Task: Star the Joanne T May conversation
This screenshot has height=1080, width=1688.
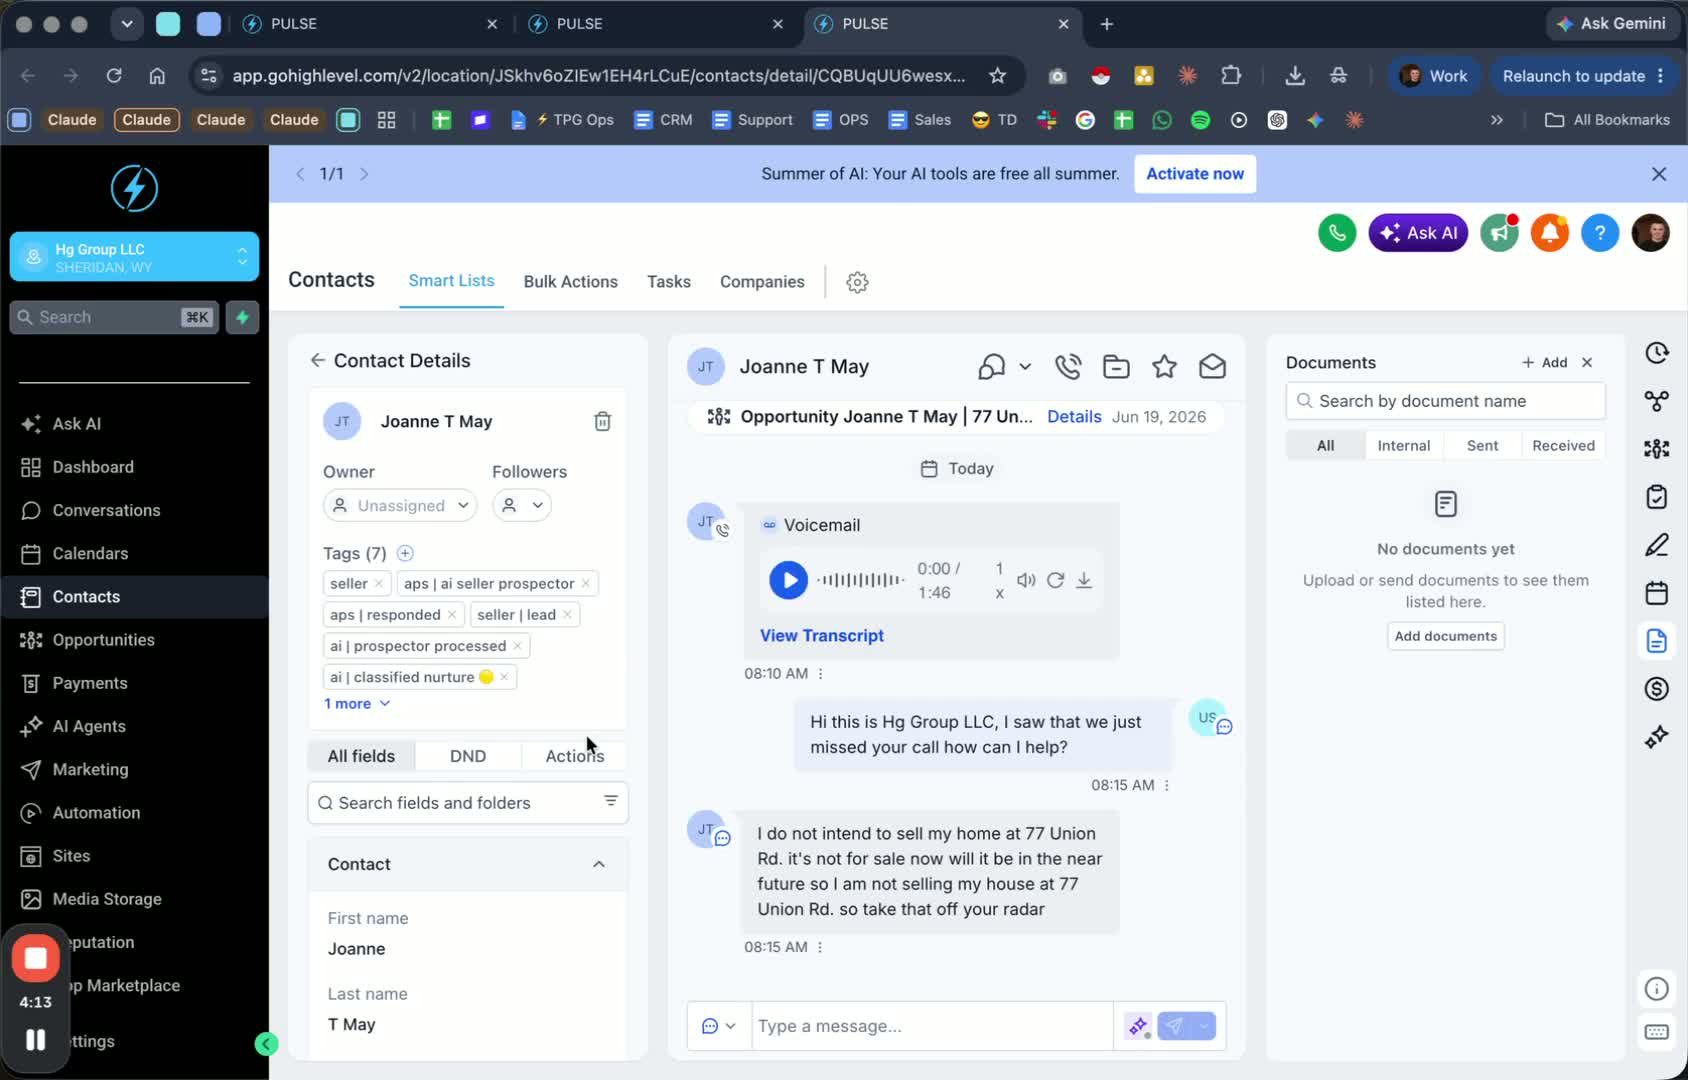Action: pos(1164,367)
